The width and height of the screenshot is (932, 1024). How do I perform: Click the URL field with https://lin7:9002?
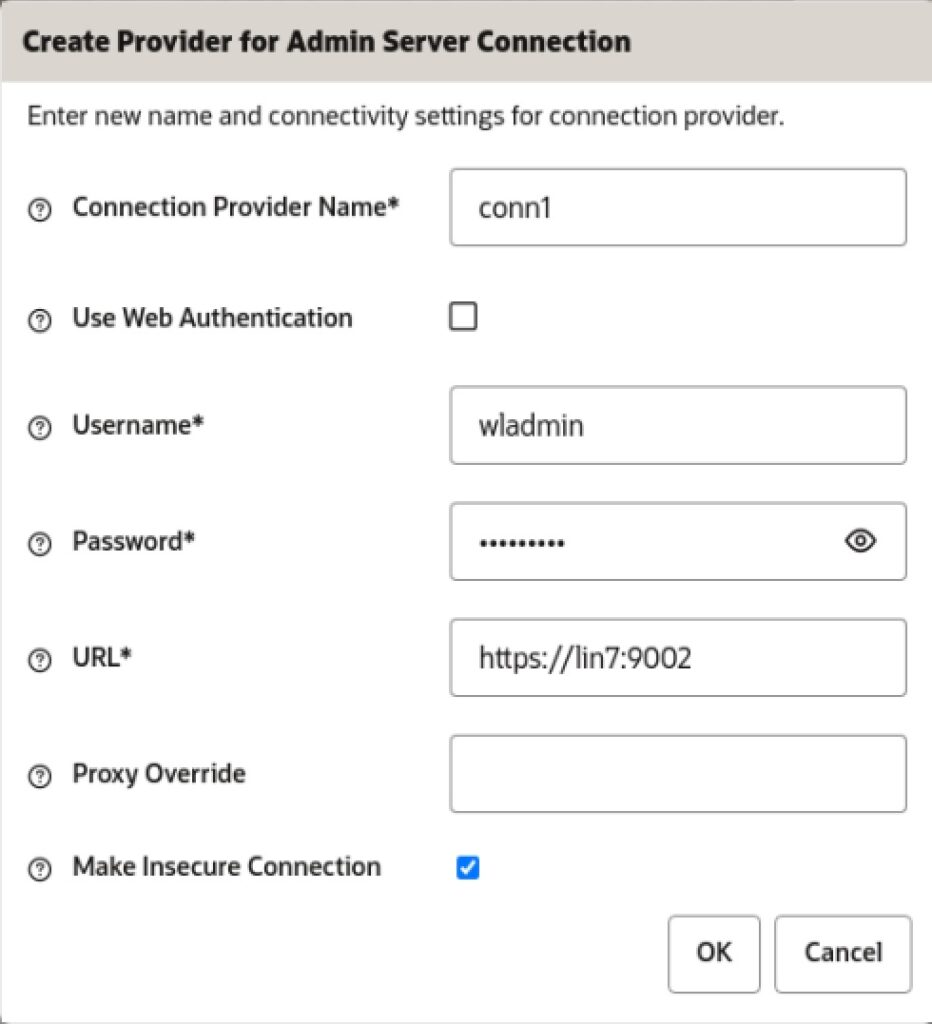click(x=678, y=658)
